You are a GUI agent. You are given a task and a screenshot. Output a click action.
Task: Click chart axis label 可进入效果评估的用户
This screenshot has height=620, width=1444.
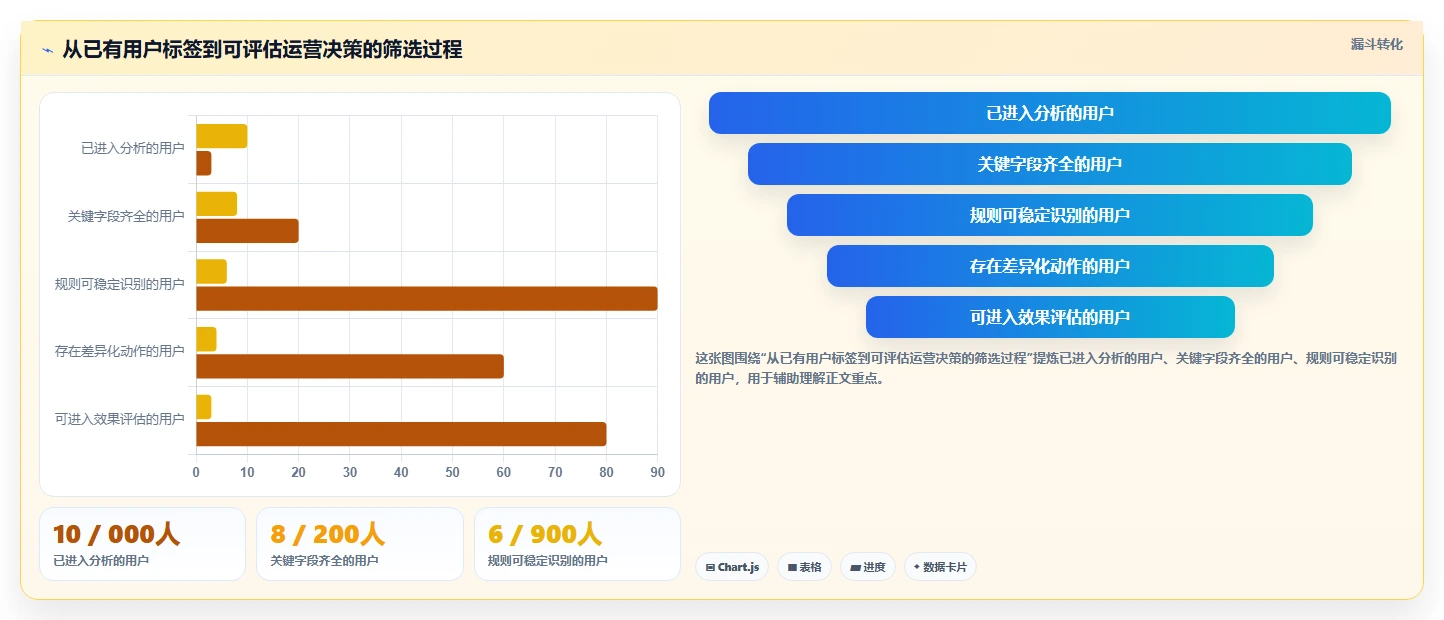(120, 419)
